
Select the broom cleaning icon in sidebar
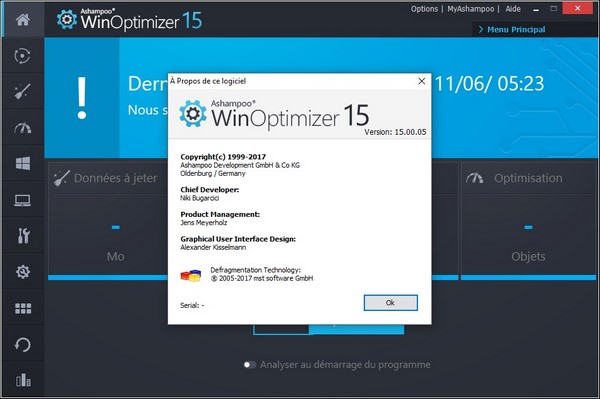(23, 91)
